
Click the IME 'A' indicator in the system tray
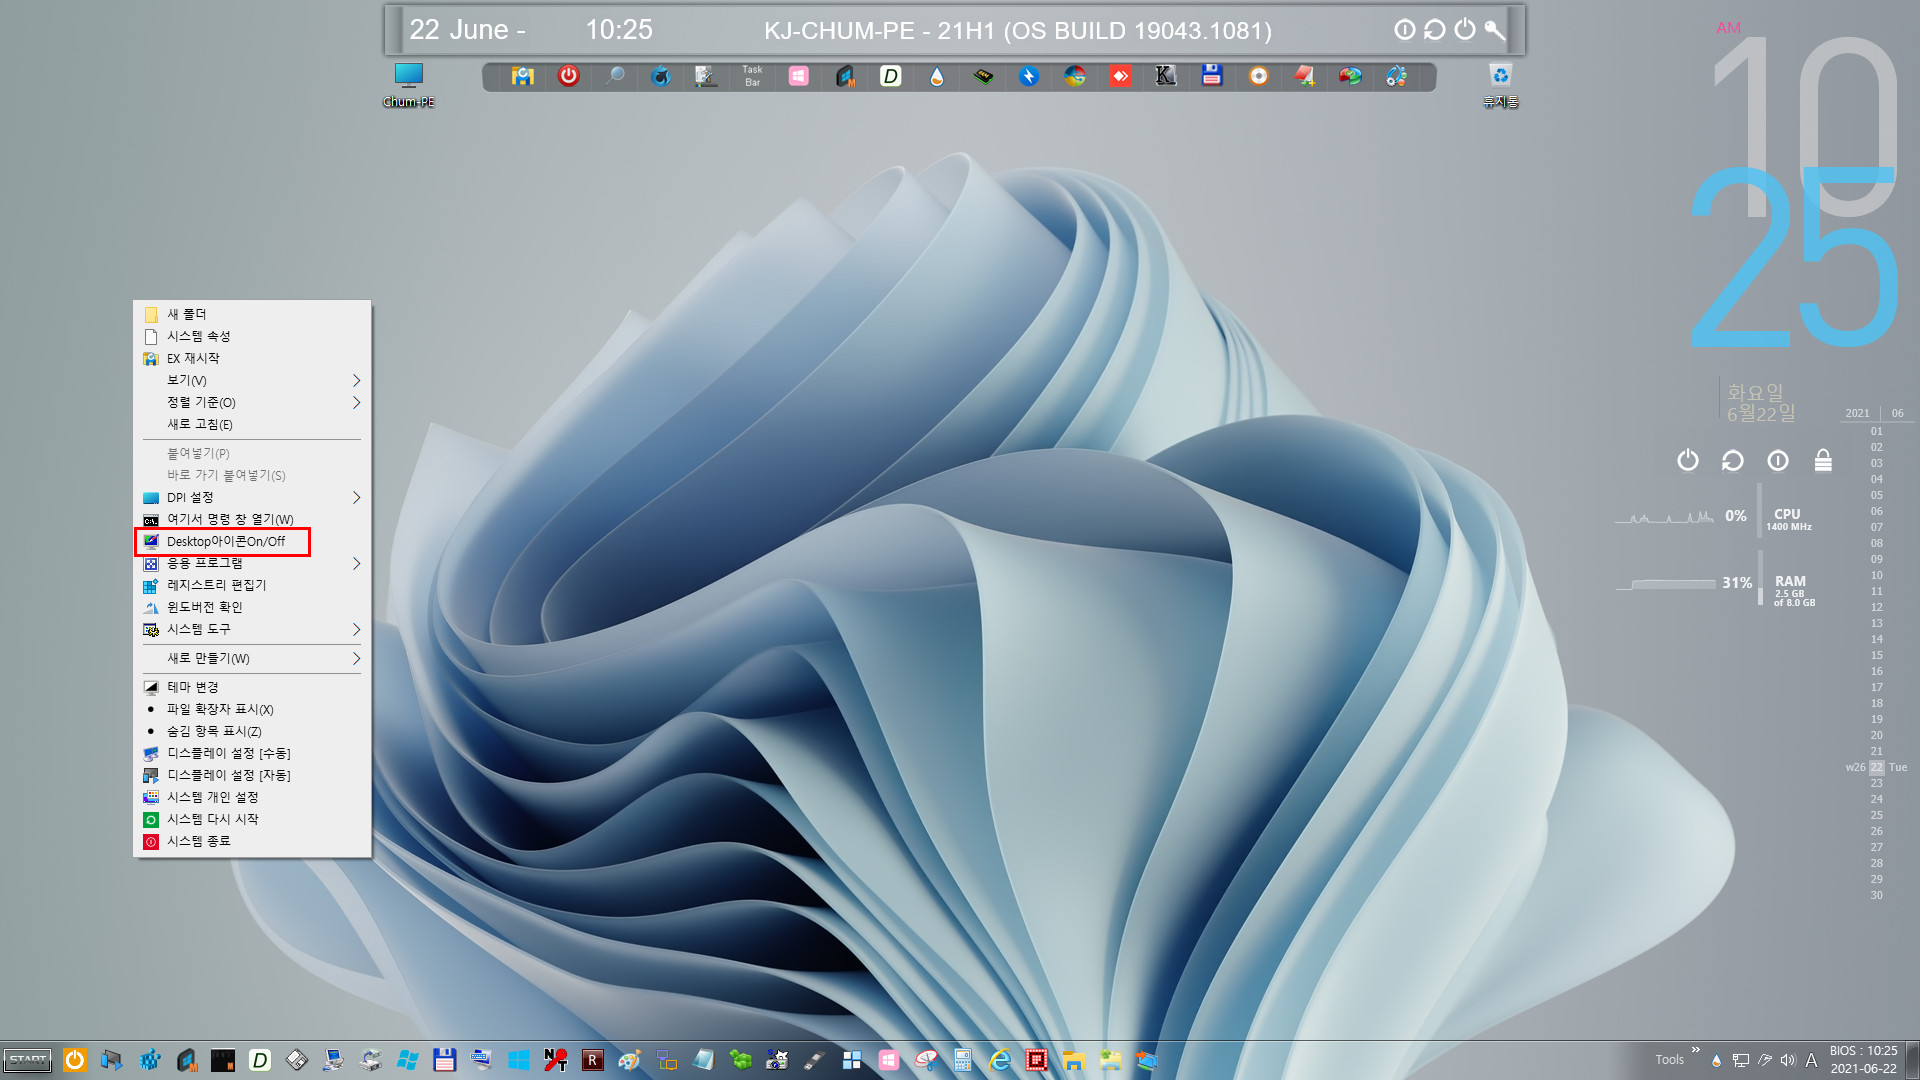(1811, 1060)
